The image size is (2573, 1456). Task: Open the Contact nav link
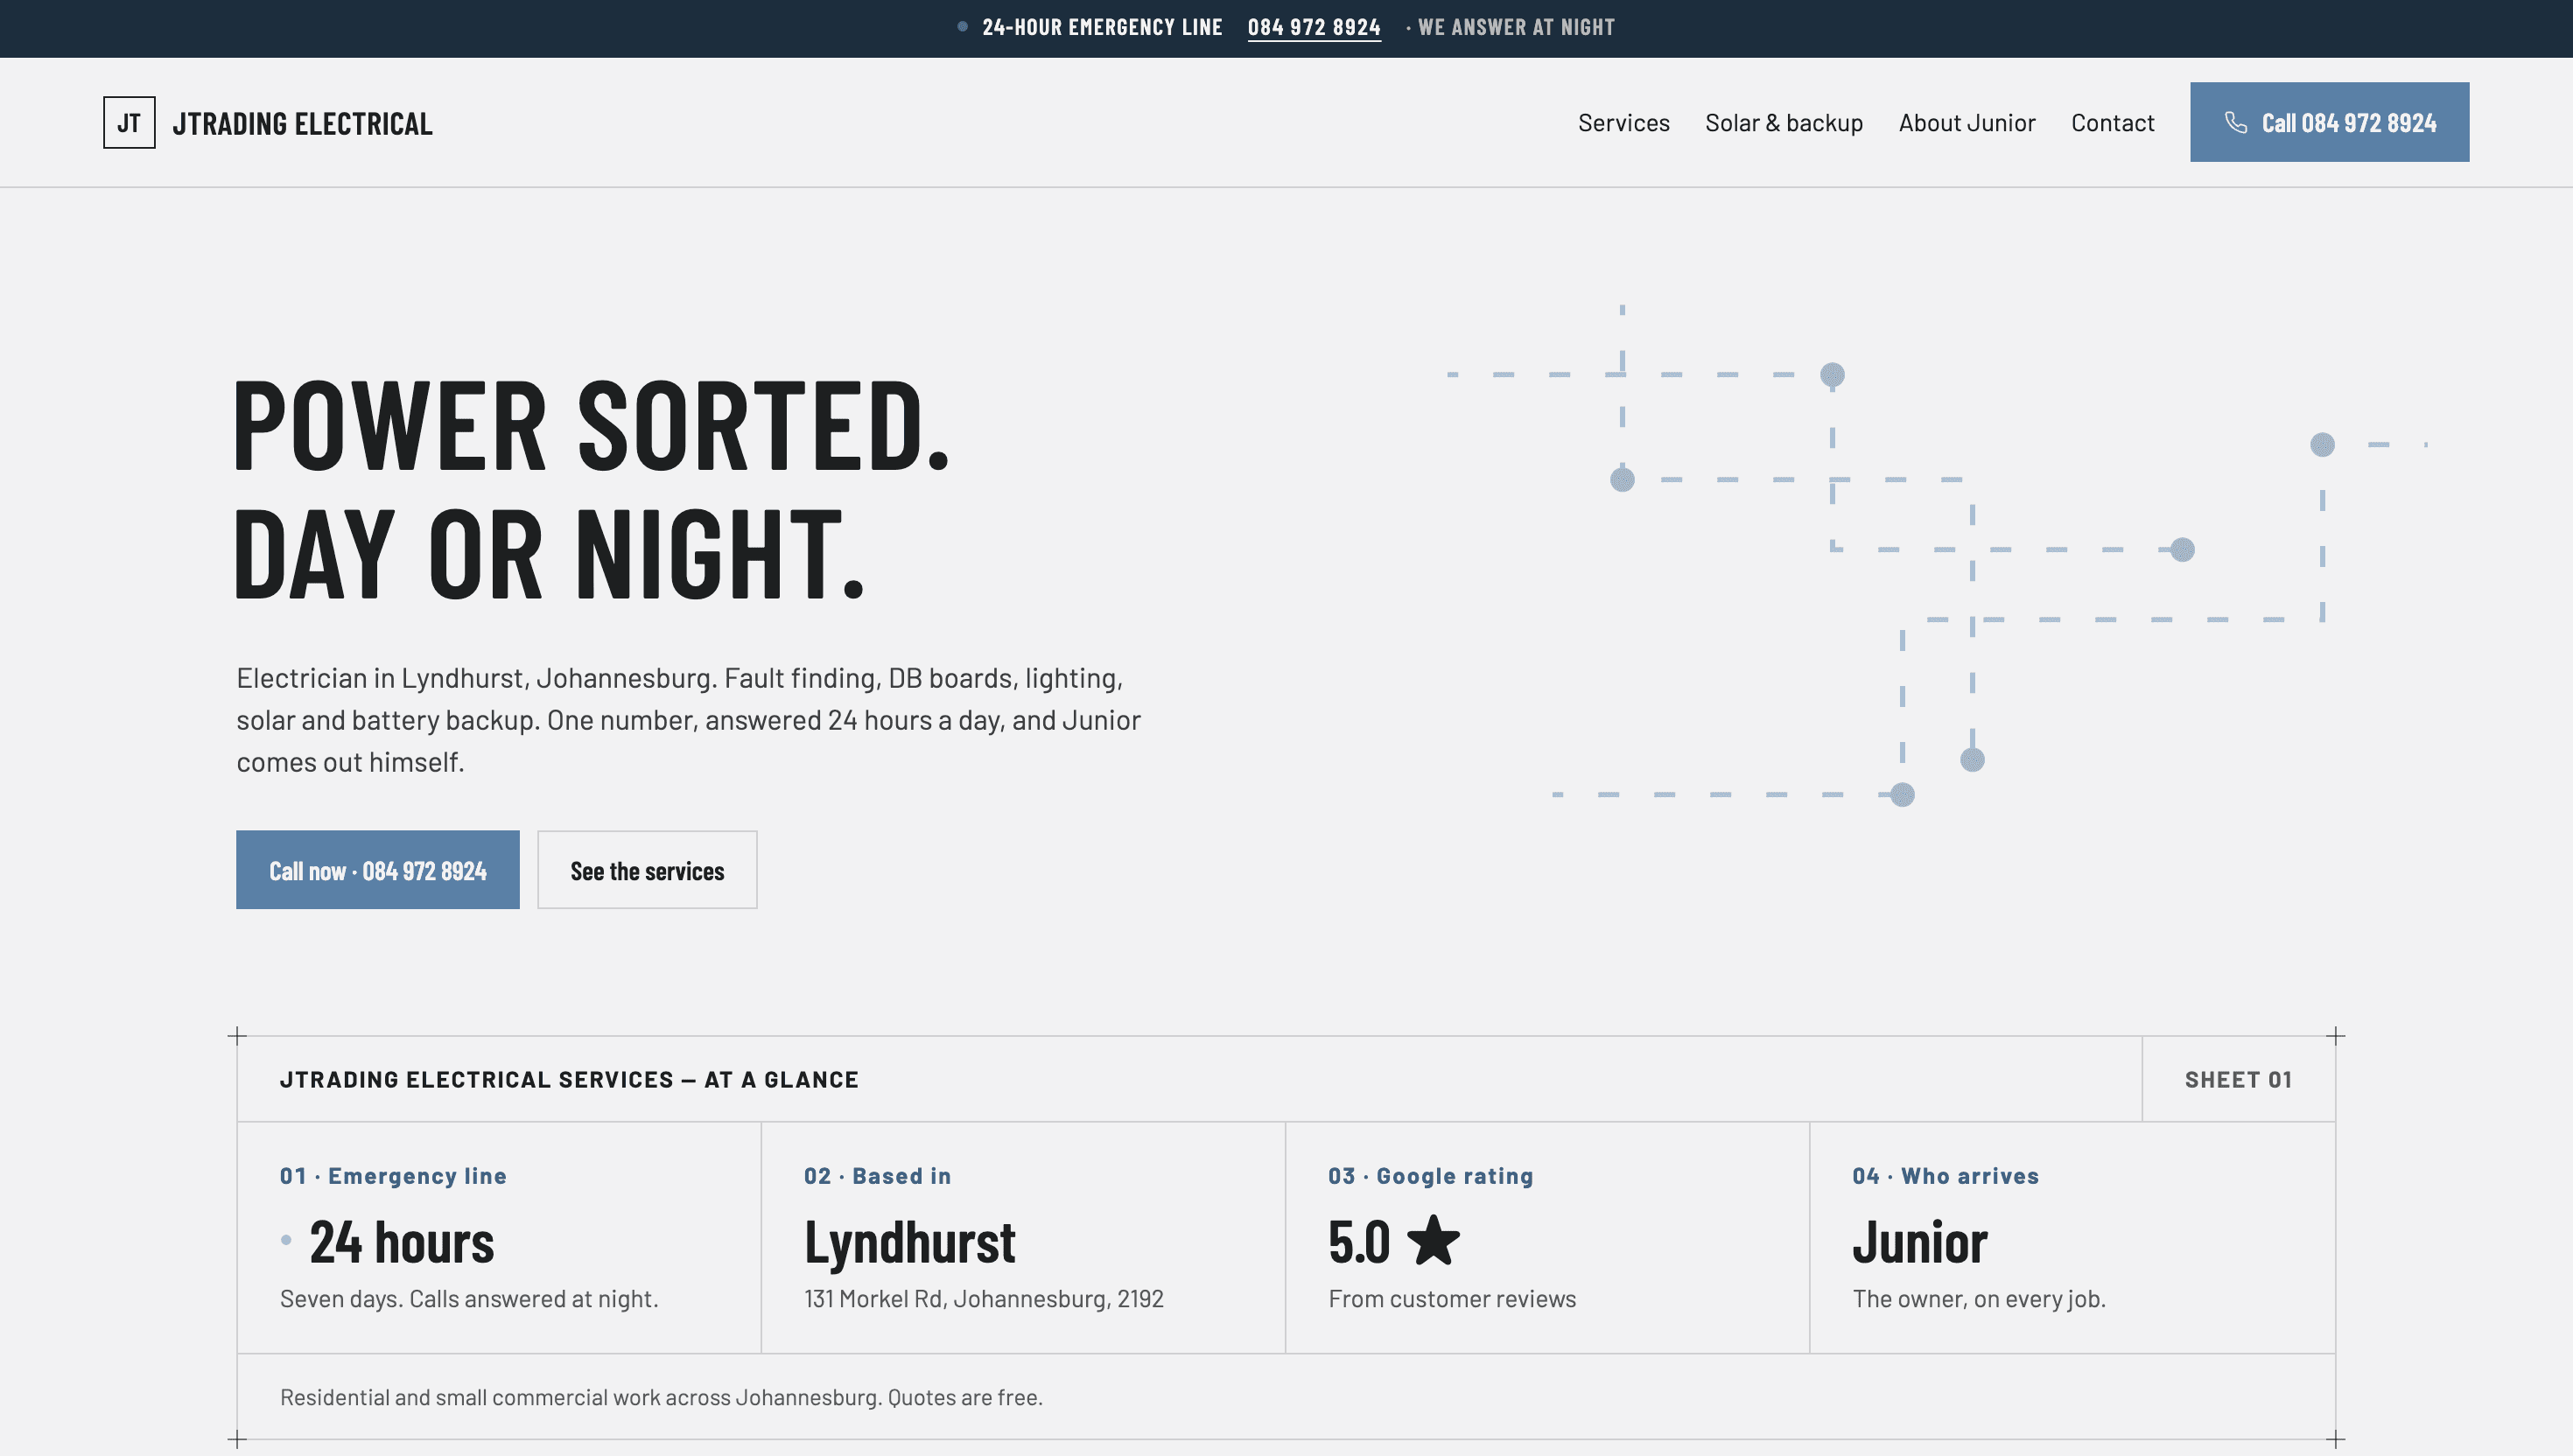[2112, 122]
